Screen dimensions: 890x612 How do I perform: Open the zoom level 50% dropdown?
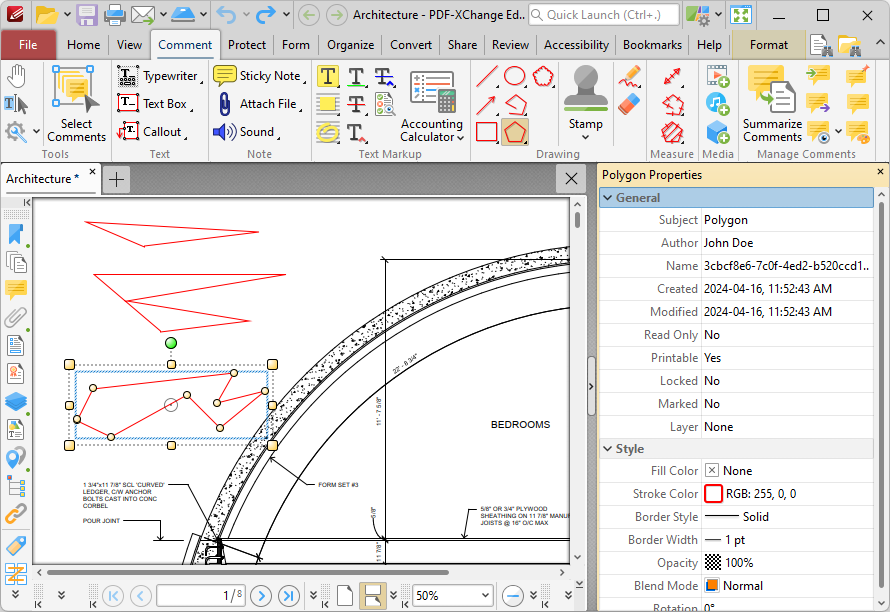(x=485, y=596)
